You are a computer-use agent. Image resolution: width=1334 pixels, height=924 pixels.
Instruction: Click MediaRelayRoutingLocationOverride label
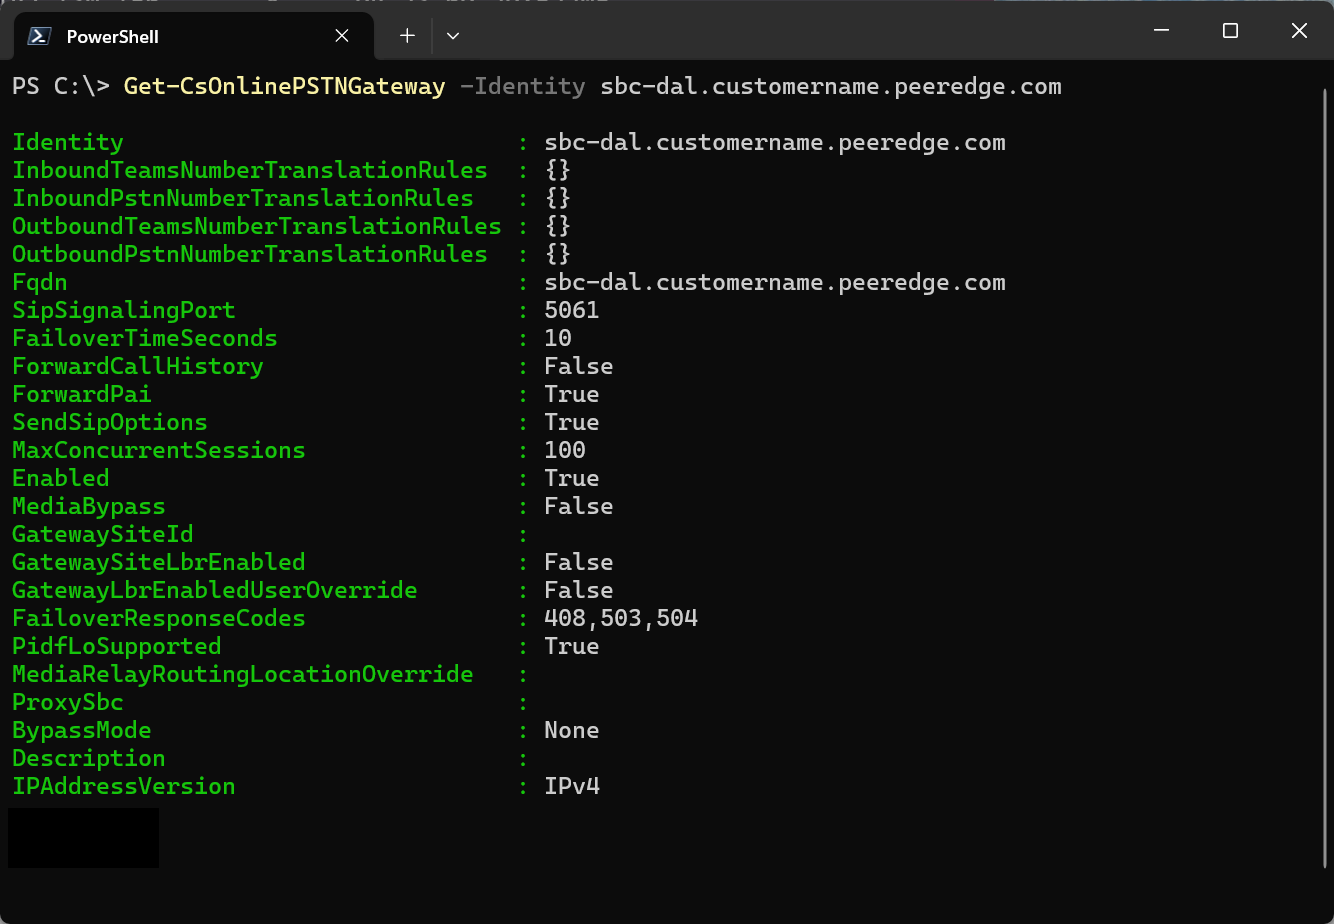pos(243,674)
